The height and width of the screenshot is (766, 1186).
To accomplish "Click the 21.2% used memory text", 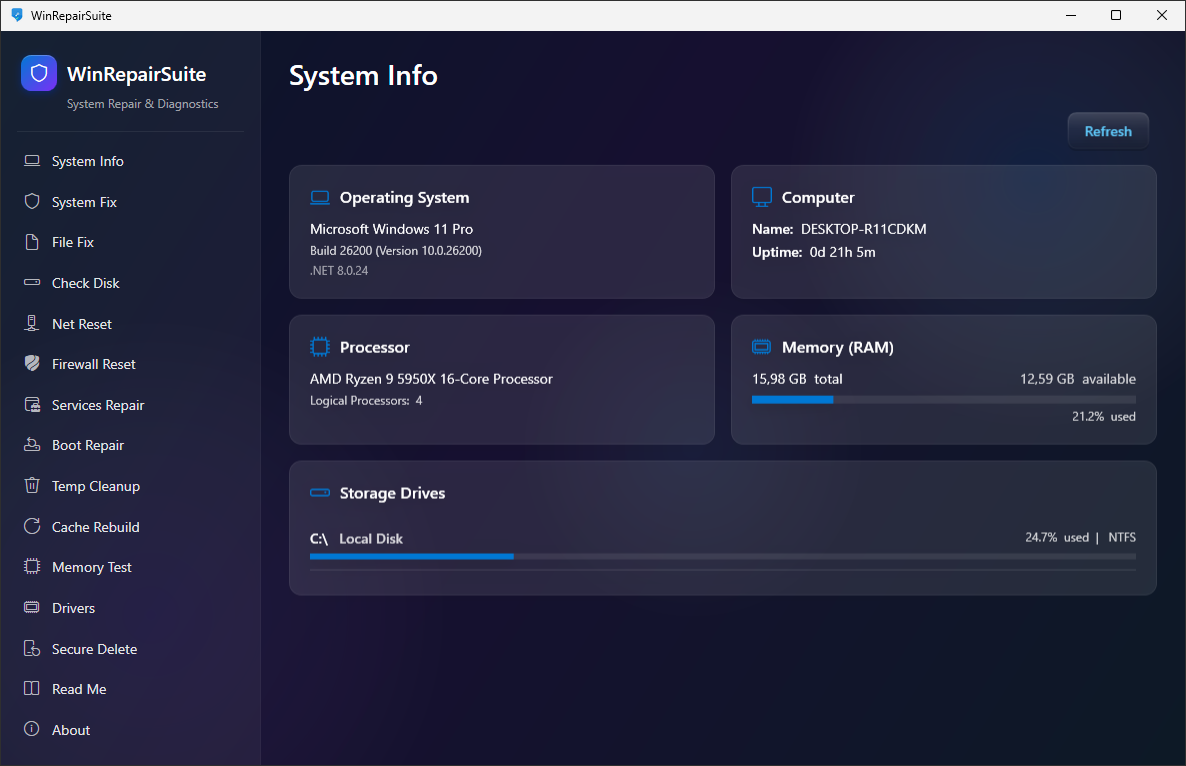I will [x=1104, y=417].
